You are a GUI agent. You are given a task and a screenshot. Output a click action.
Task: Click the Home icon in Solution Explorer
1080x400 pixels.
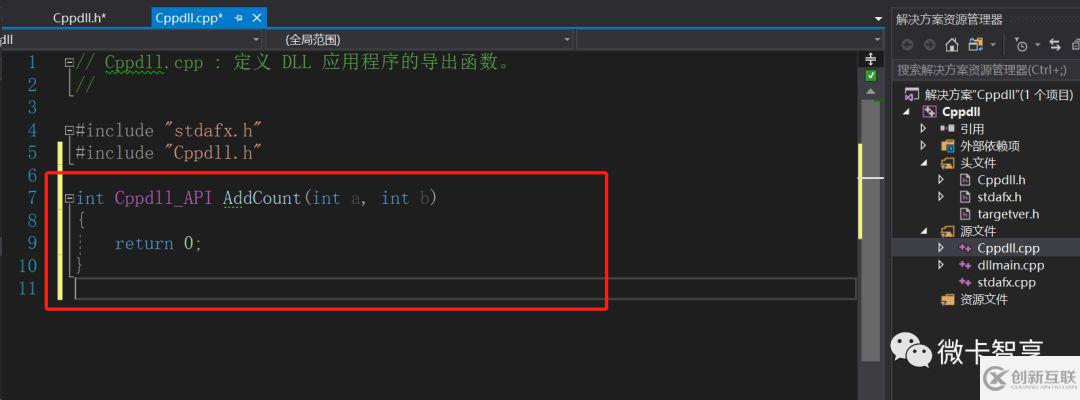coord(952,45)
